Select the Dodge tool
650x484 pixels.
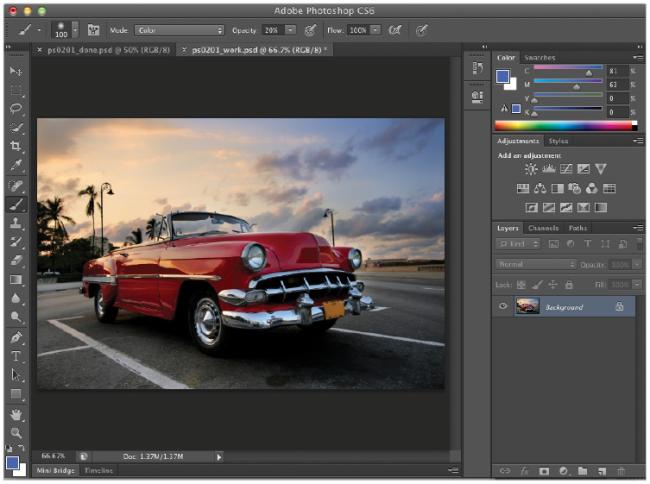coord(16,317)
